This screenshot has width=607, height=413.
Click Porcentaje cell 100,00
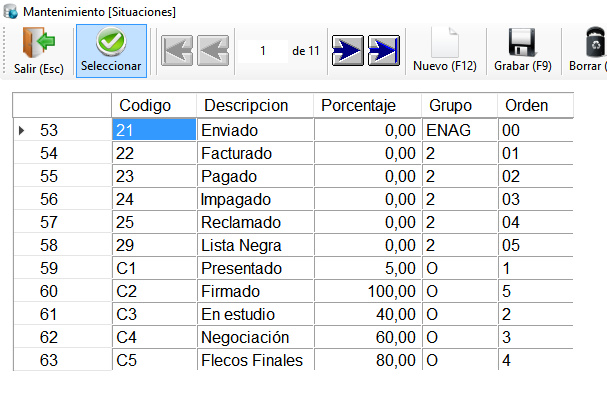click(x=368, y=291)
